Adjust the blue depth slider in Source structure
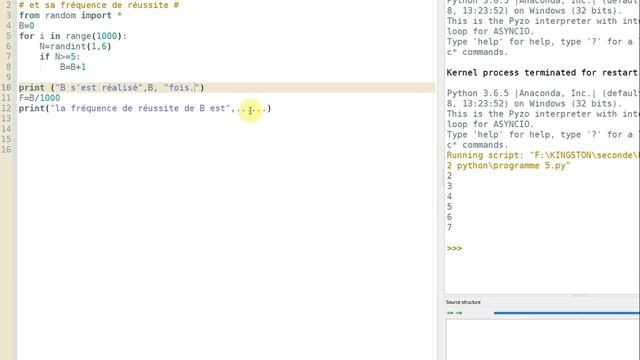The height and width of the screenshot is (360, 640). tap(567, 313)
